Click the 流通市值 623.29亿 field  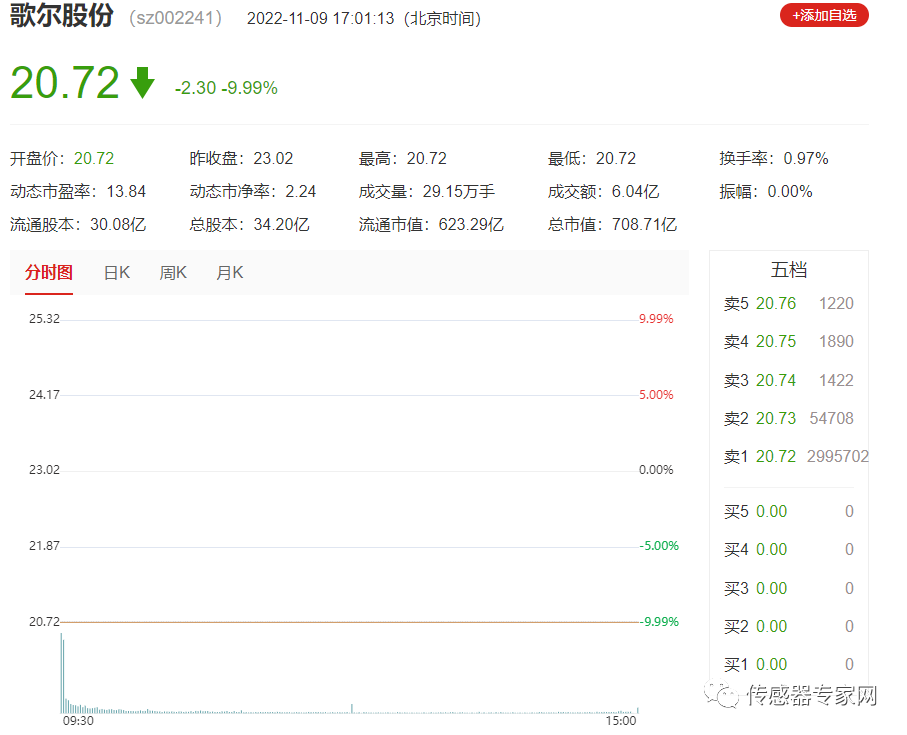[x=431, y=224]
